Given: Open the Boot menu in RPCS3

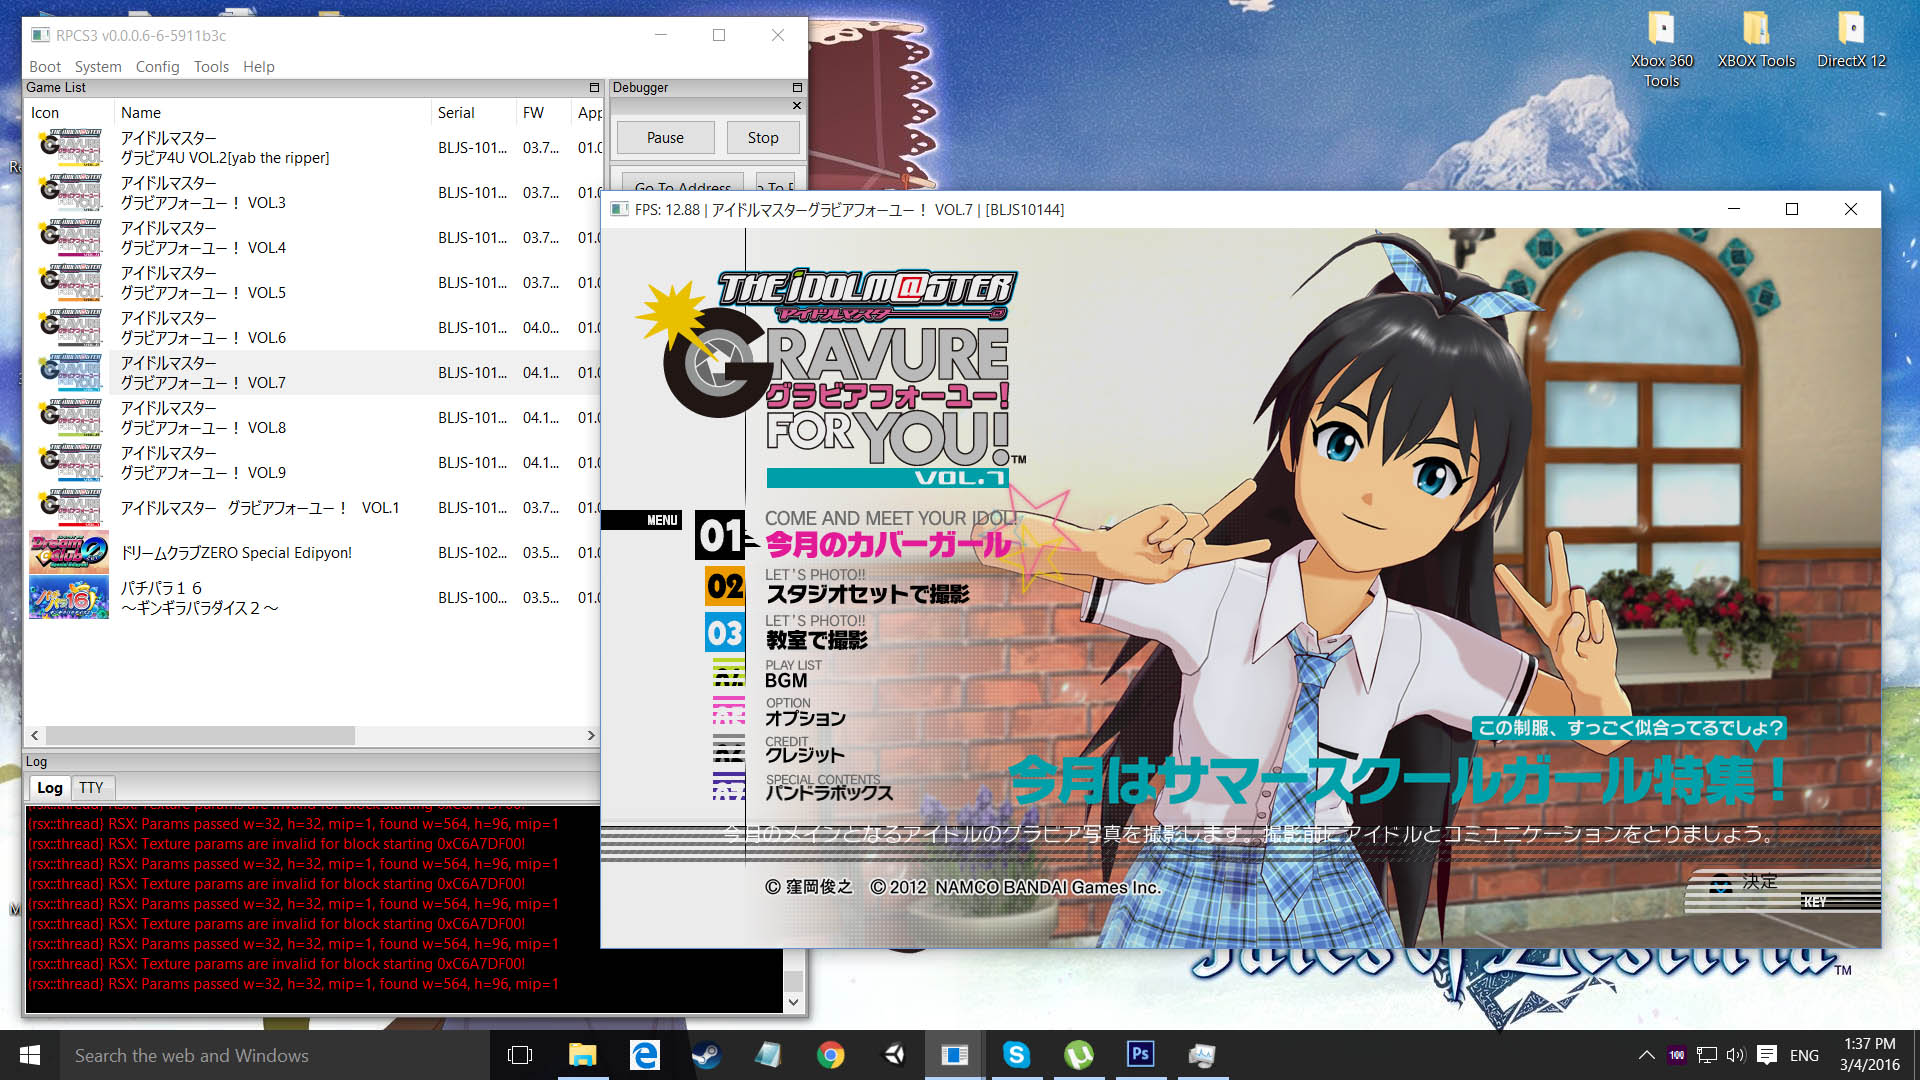Looking at the screenshot, I should pyautogui.click(x=45, y=66).
